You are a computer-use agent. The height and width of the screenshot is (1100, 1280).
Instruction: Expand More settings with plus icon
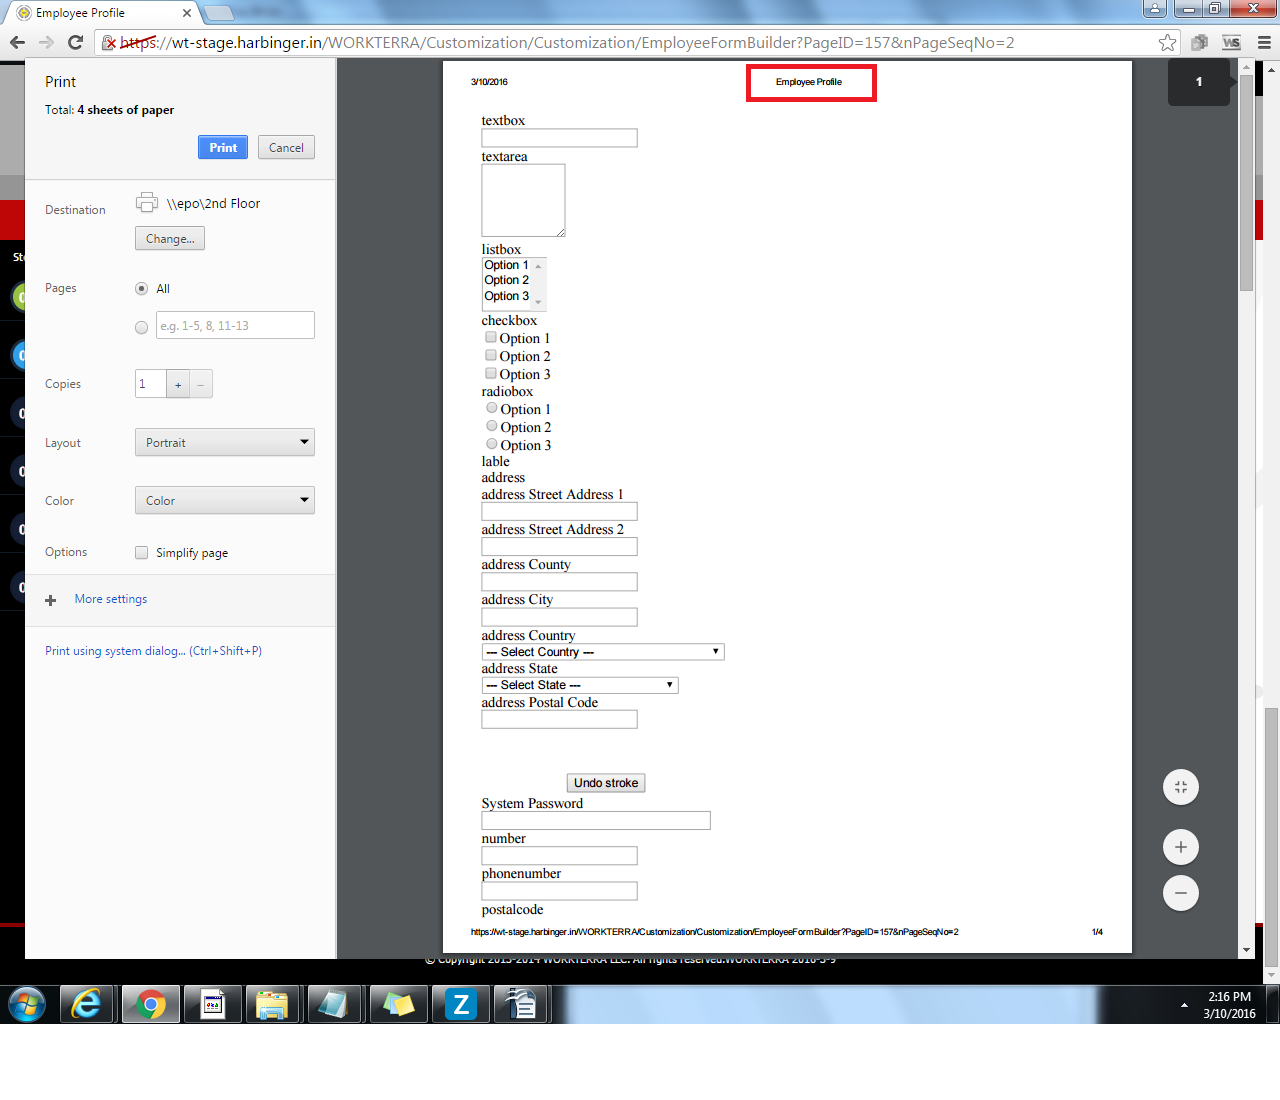point(51,600)
